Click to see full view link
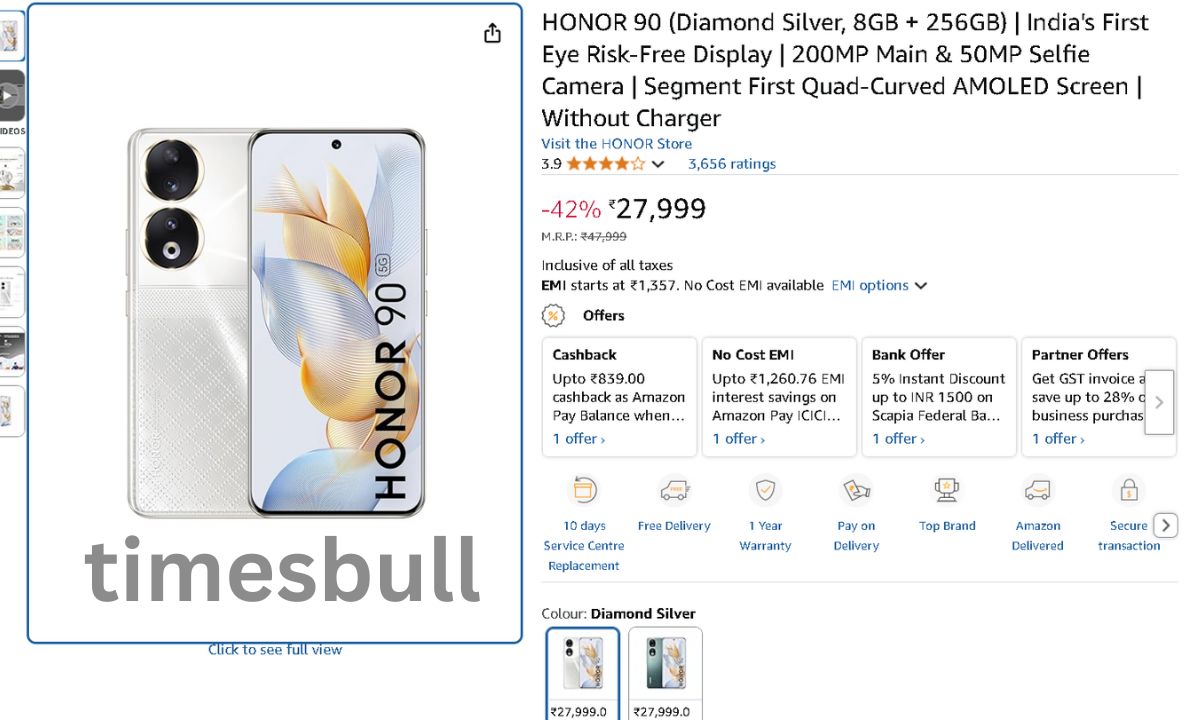 click(x=275, y=650)
